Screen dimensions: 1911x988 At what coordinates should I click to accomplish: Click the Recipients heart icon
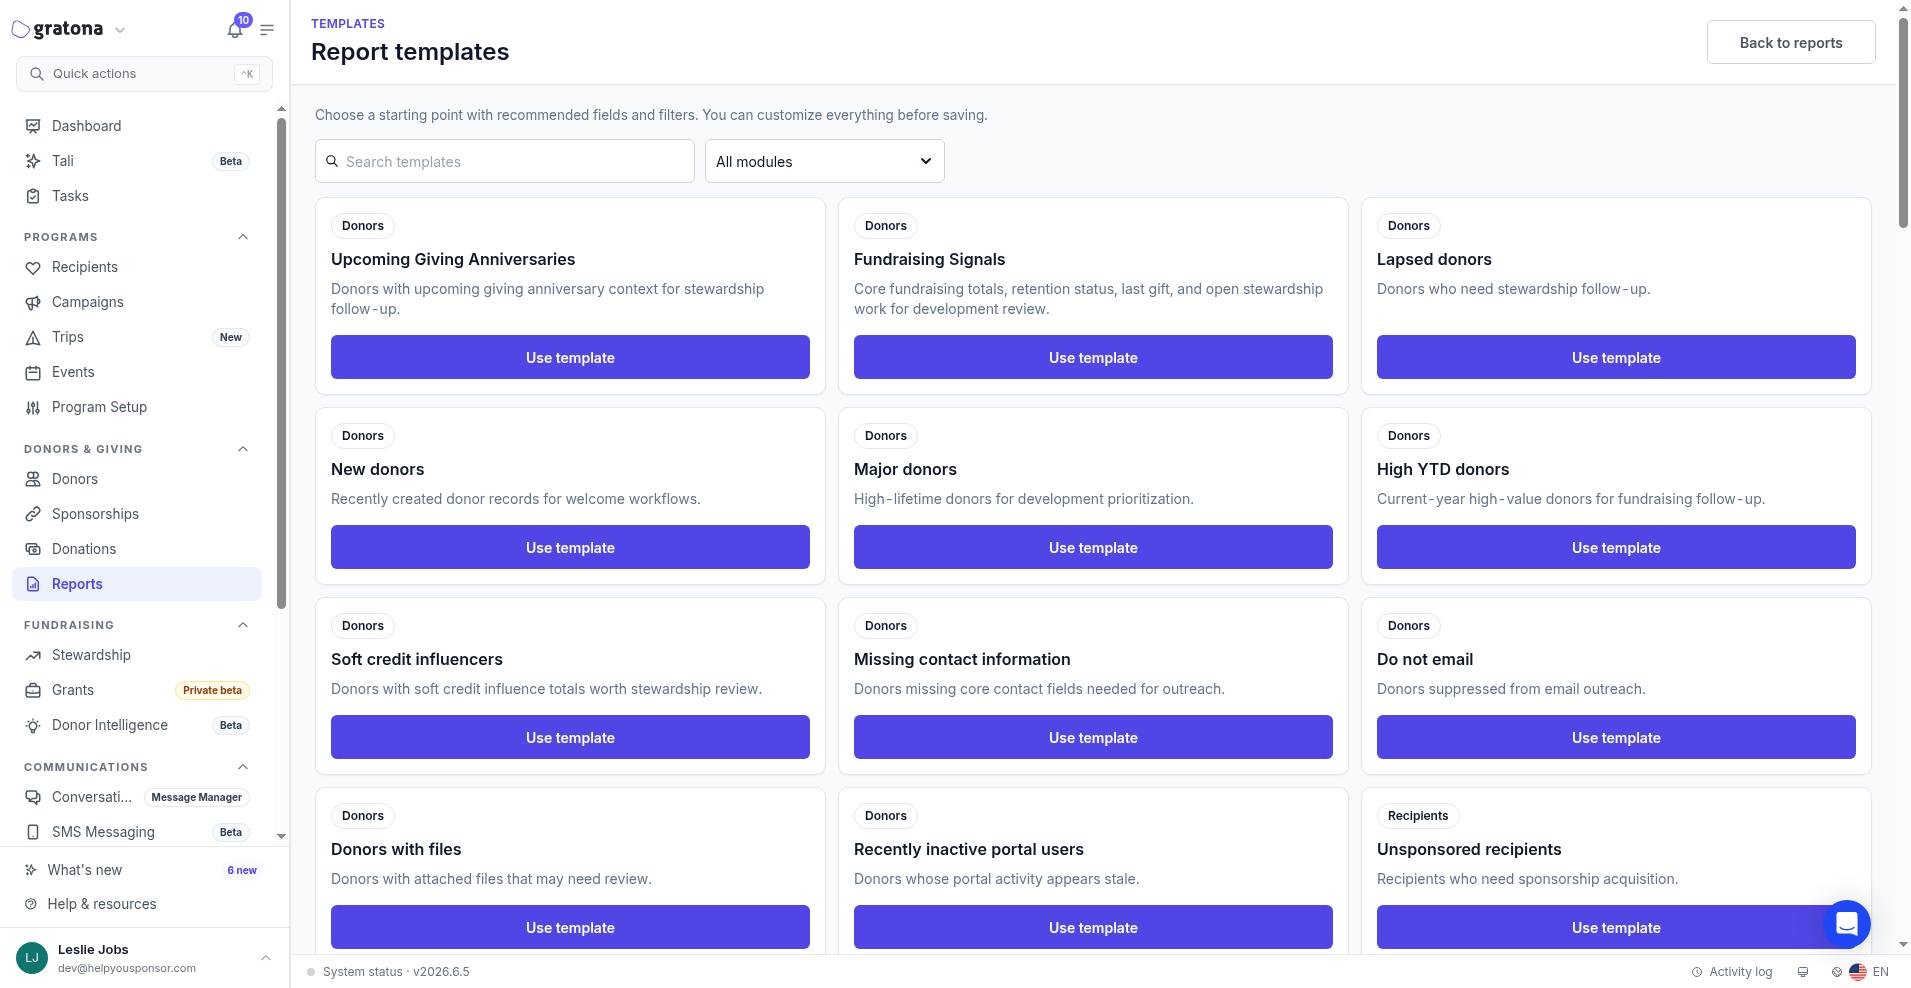(33, 267)
